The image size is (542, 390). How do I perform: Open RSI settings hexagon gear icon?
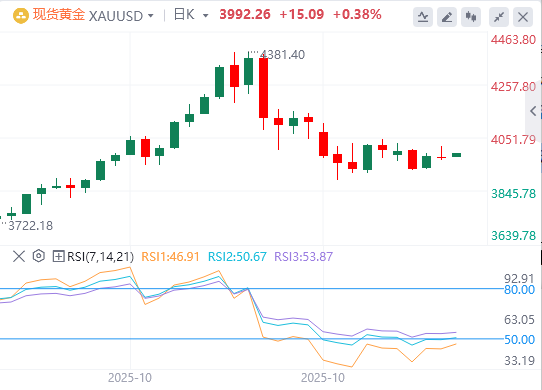[x=39, y=256]
